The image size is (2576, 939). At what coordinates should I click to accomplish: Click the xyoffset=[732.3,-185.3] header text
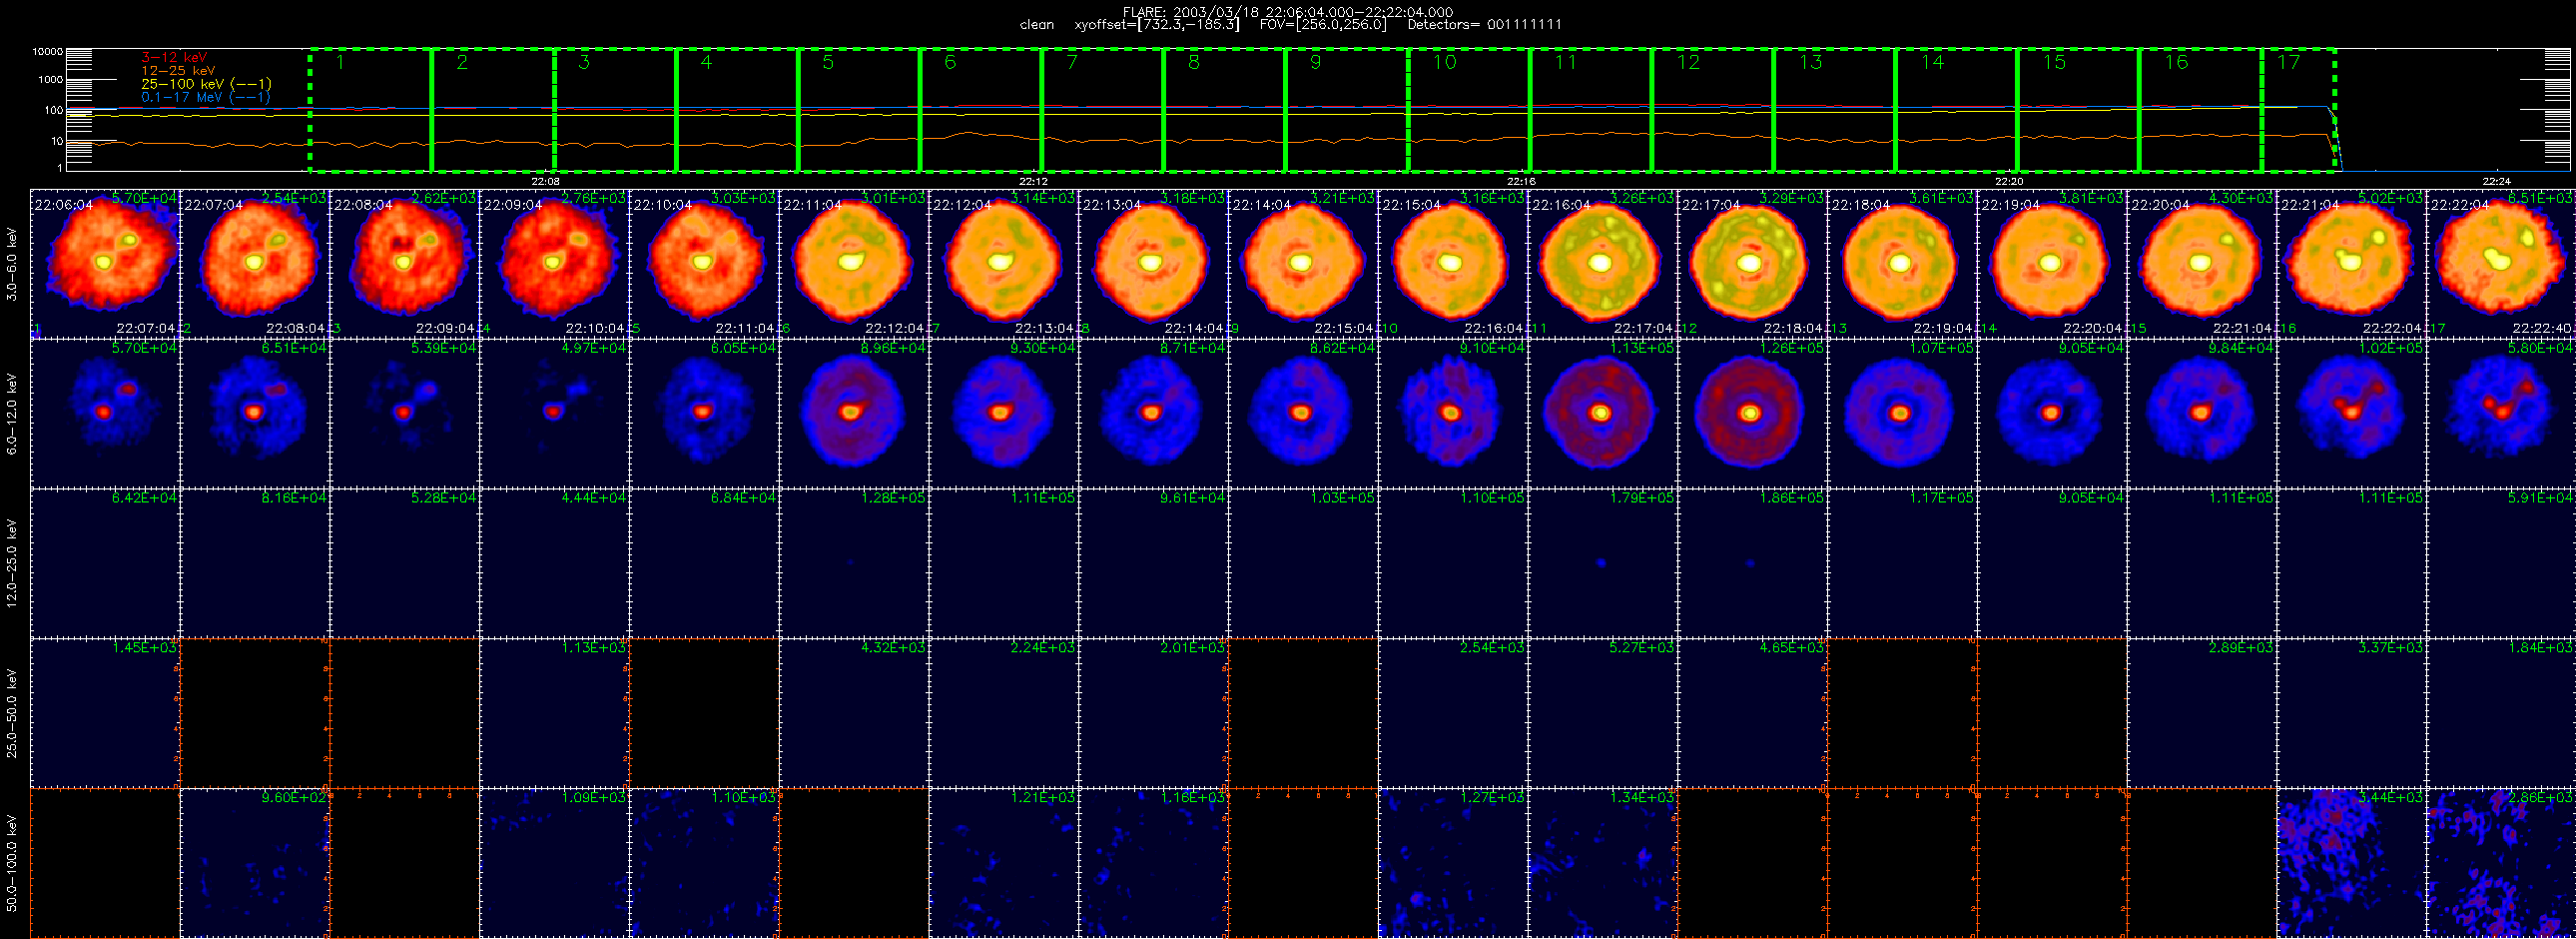1156,25
